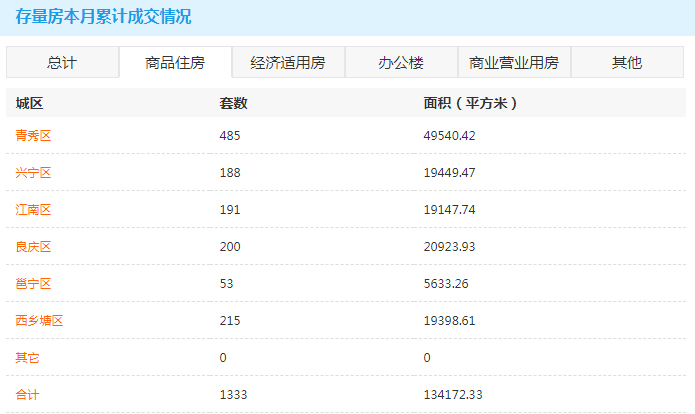Click the 套数 column header
This screenshot has height=414, width=695.
click(x=234, y=103)
